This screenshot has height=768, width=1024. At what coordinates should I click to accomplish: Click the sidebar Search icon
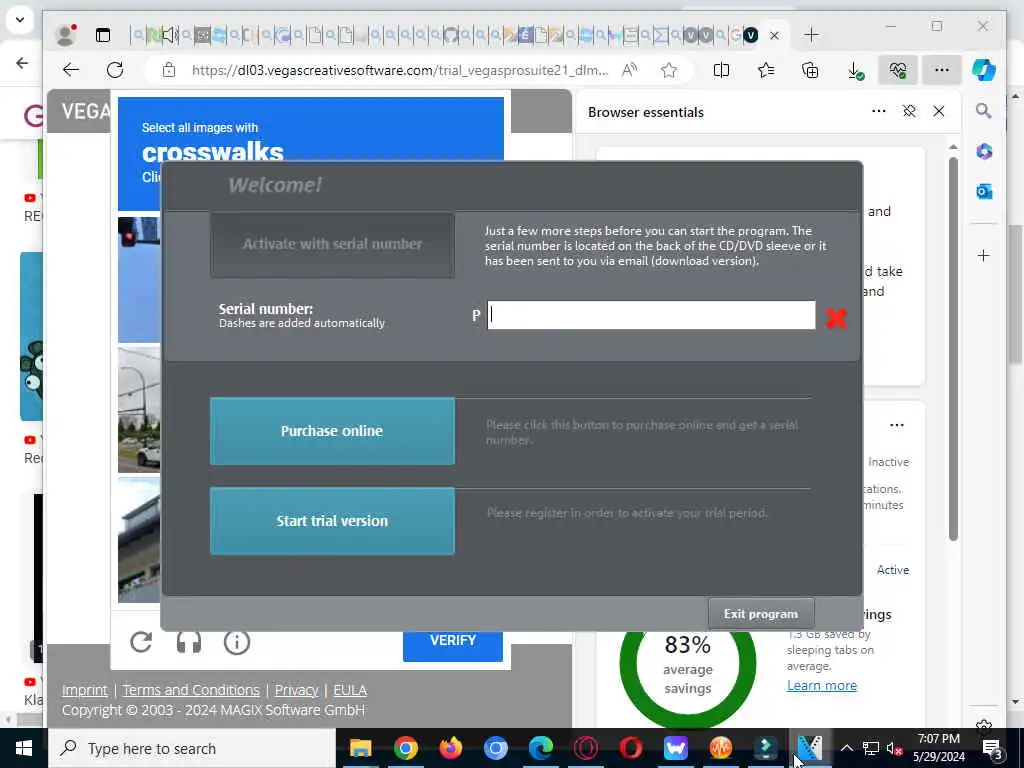984,110
